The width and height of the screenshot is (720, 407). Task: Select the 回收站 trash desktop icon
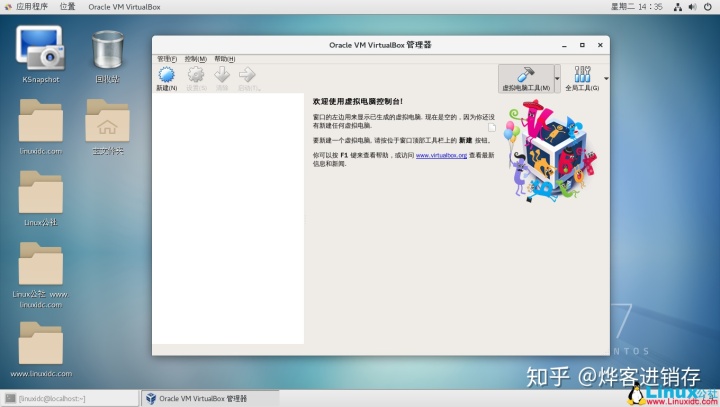[107, 57]
